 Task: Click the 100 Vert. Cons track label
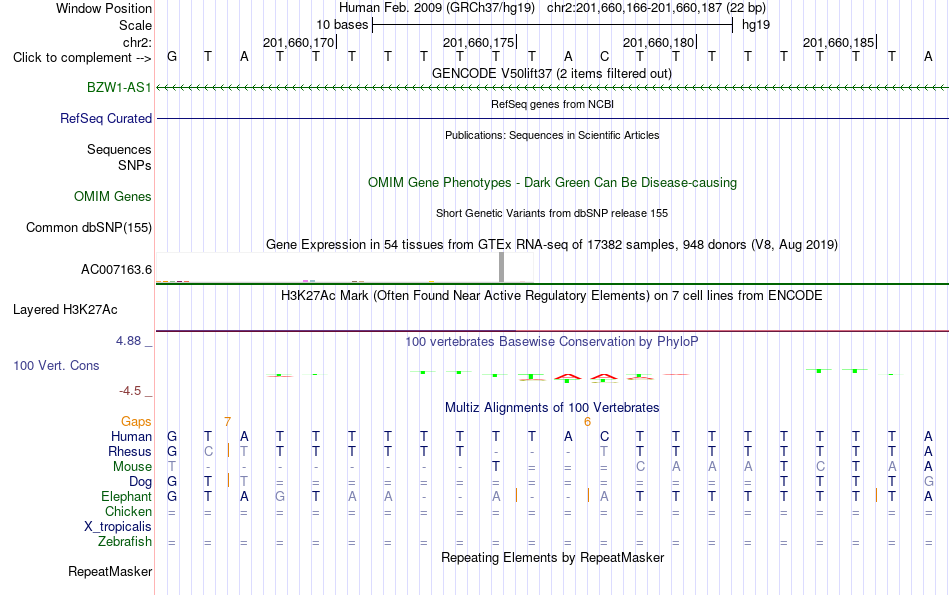coord(56,366)
